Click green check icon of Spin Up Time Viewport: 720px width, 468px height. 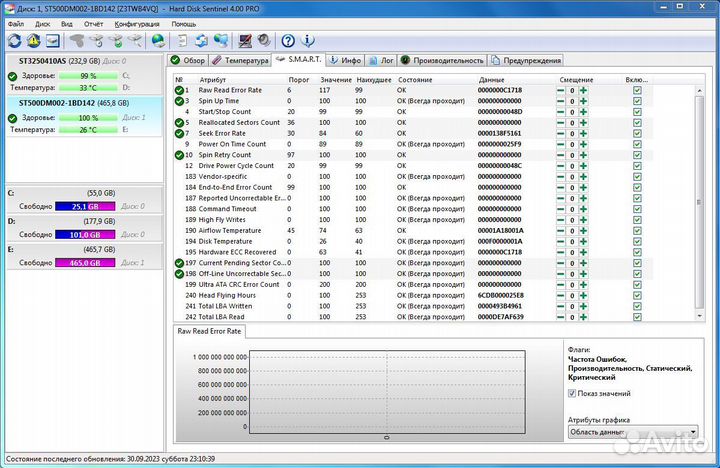point(179,101)
